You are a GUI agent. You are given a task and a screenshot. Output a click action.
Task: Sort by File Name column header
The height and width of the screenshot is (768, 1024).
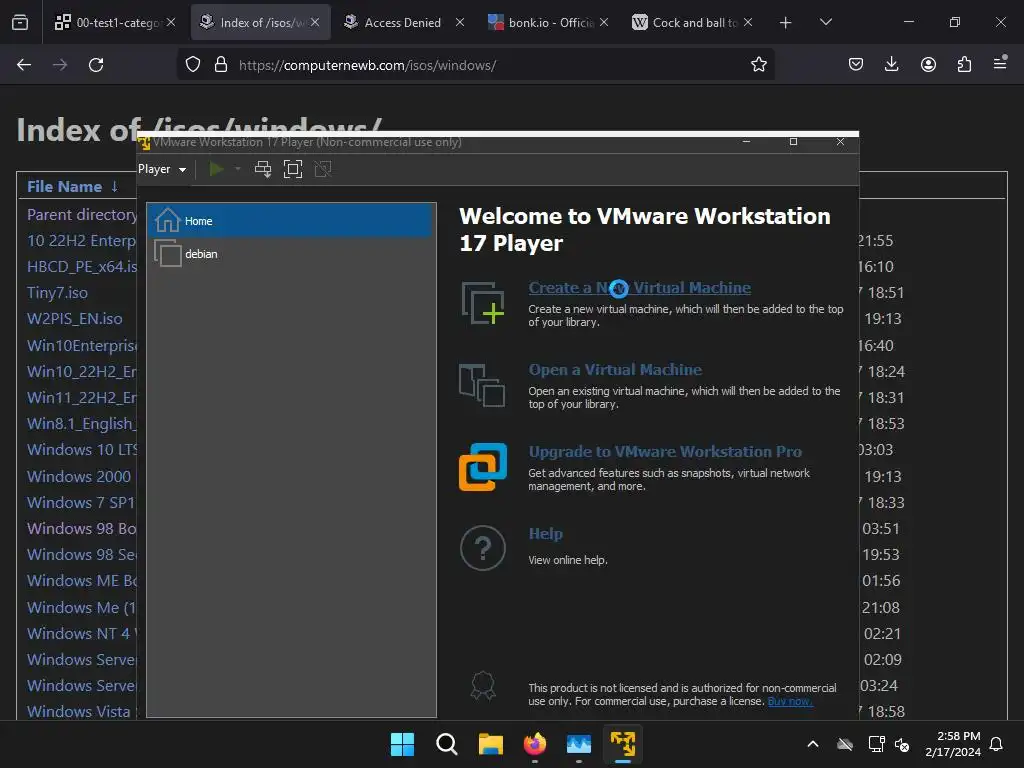[x=64, y=187]
